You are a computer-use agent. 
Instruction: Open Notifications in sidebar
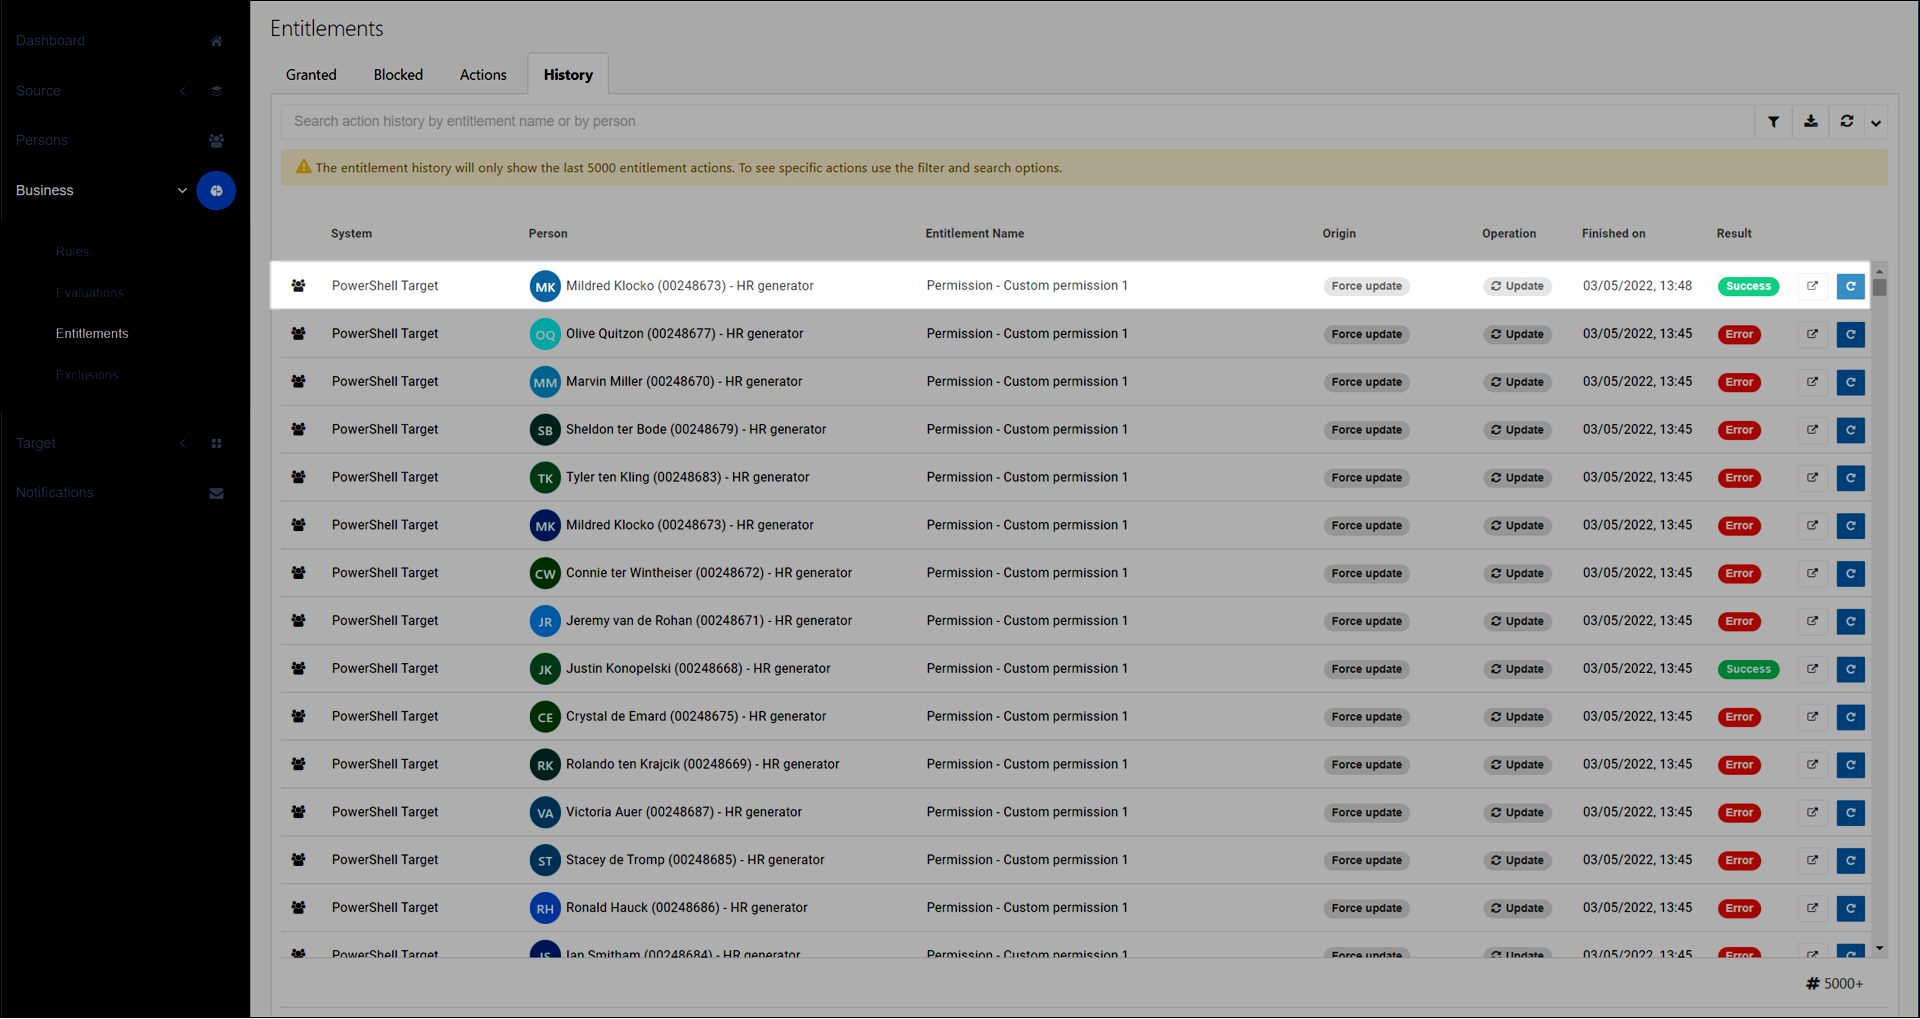point(54,493)
